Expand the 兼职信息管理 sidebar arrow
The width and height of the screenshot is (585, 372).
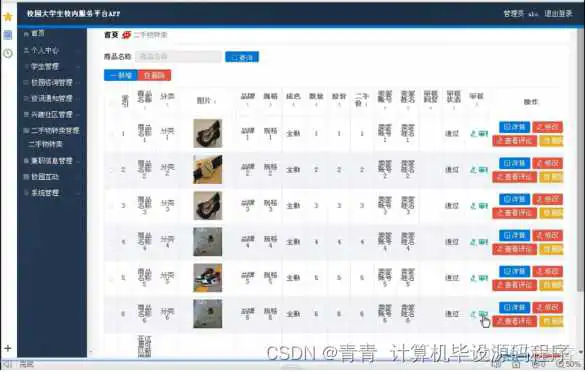pos(78,161)
